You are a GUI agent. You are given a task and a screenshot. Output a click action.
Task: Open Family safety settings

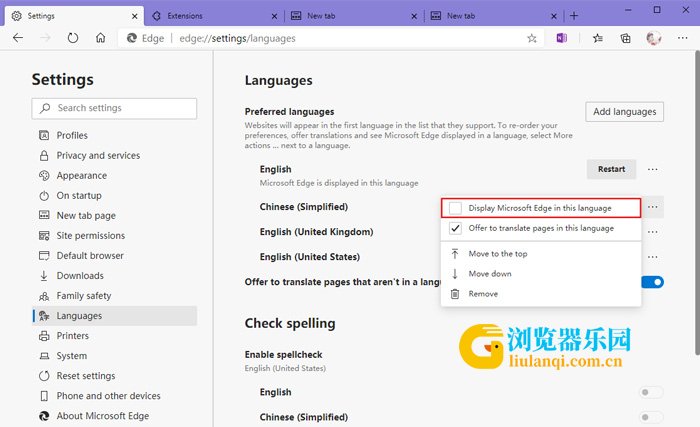115,296
